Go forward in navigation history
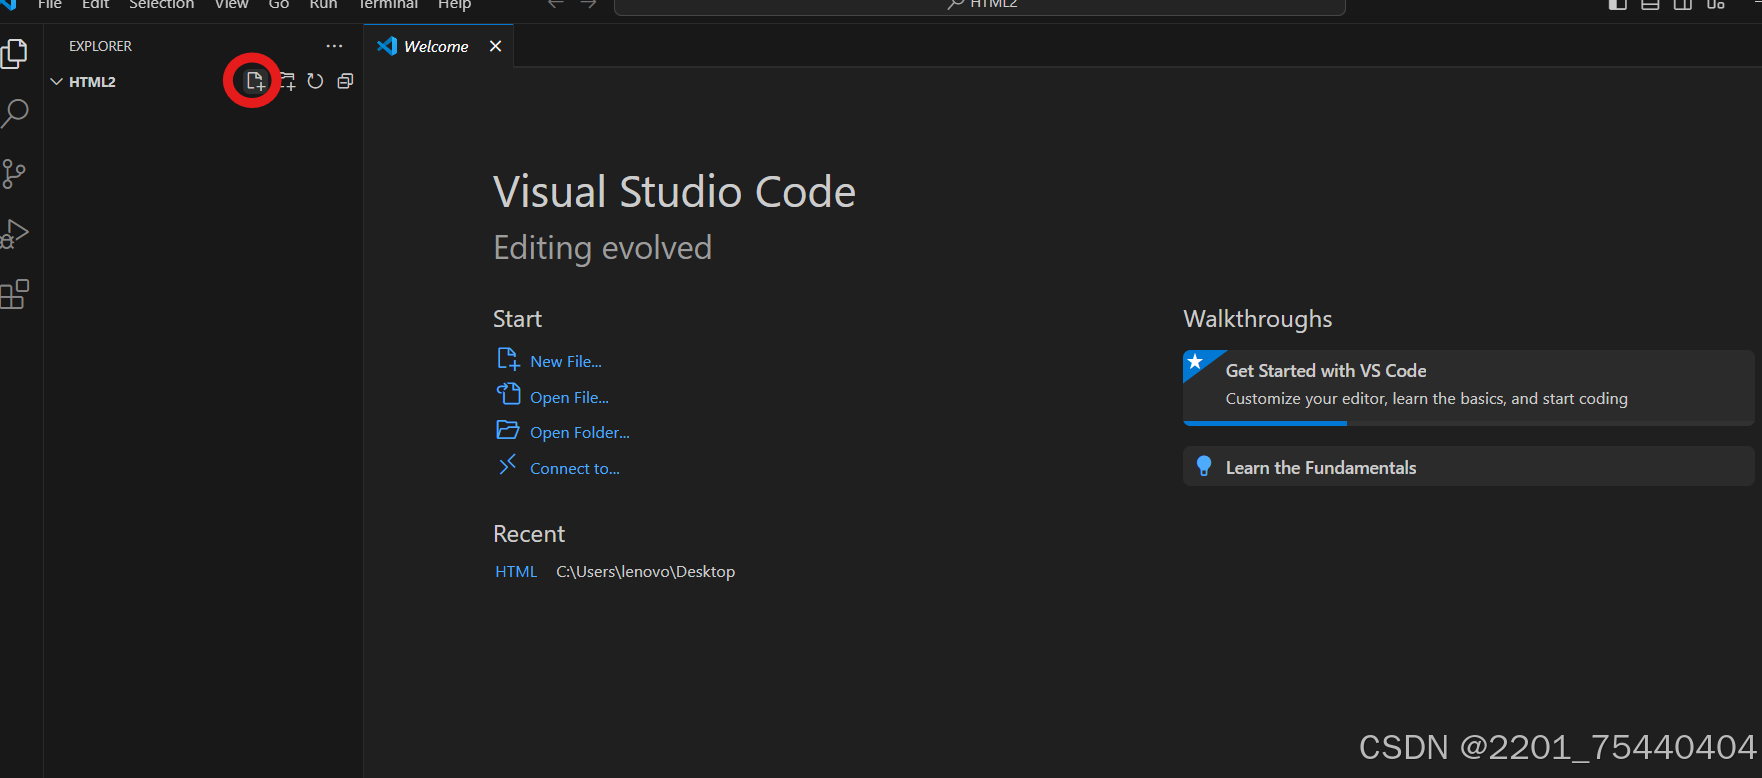 [589, 4]
